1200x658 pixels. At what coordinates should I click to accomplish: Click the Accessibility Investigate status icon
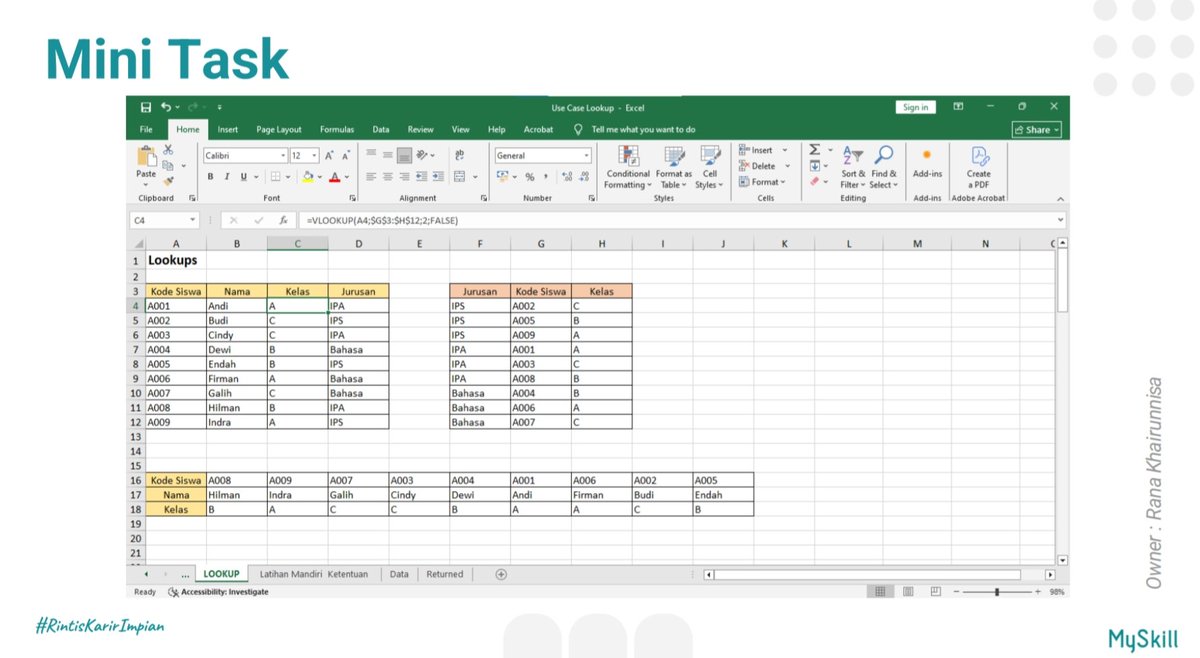coord(173,592)
